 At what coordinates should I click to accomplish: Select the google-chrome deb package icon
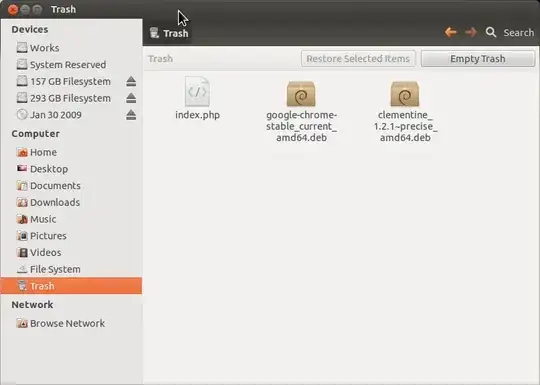pyautogui.click(x=301, y=94)
